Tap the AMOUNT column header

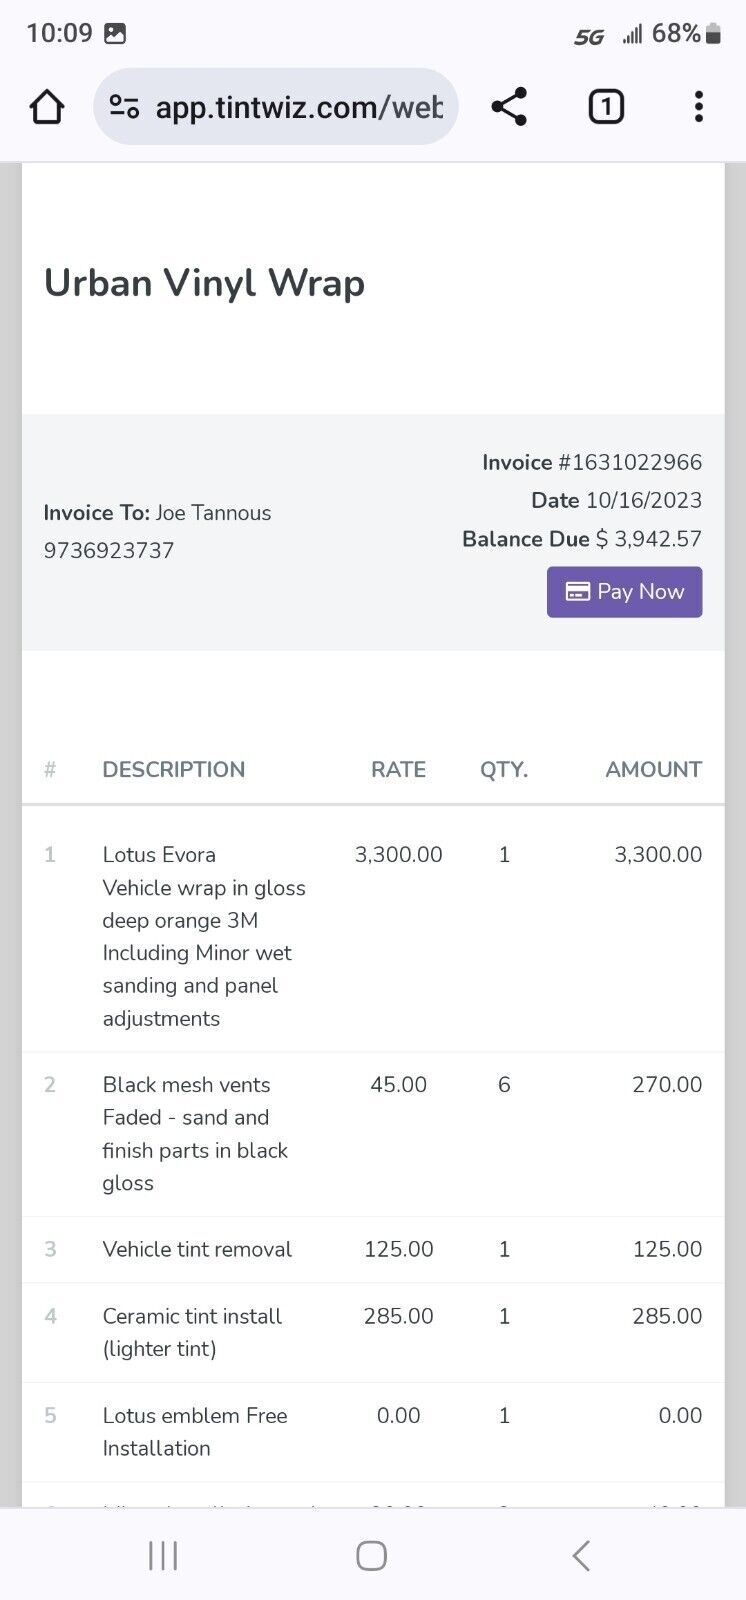653,769
